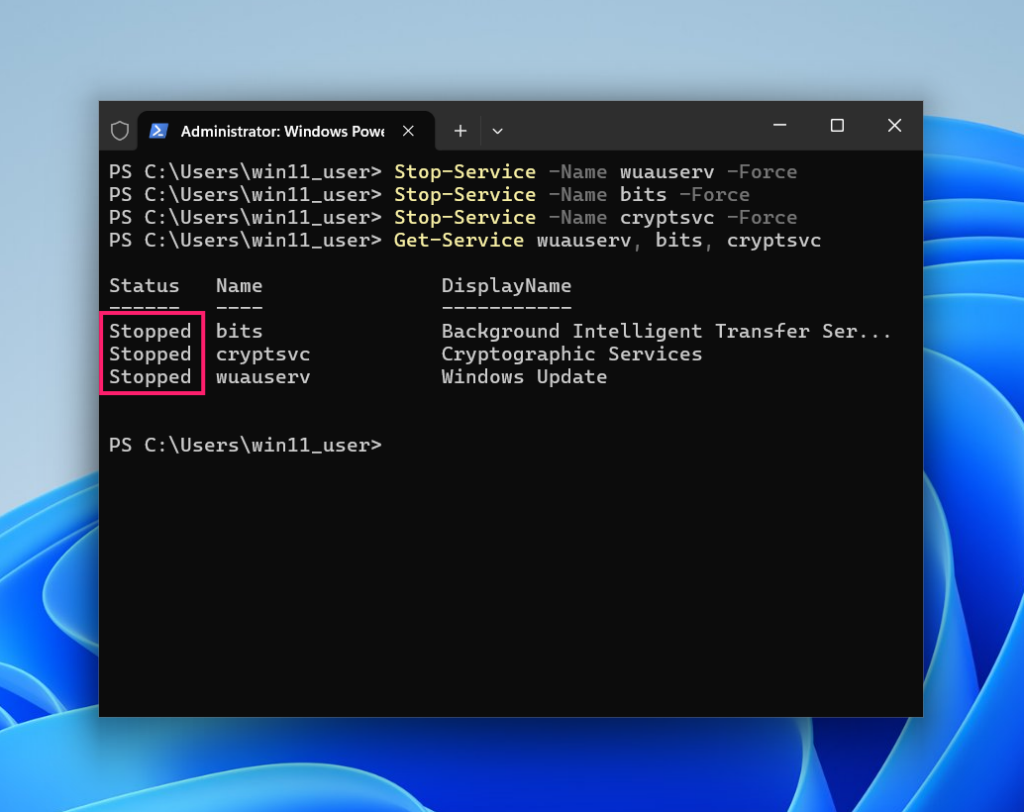
Task: Click the Stopped status in bits row
Action: [150, 331]
